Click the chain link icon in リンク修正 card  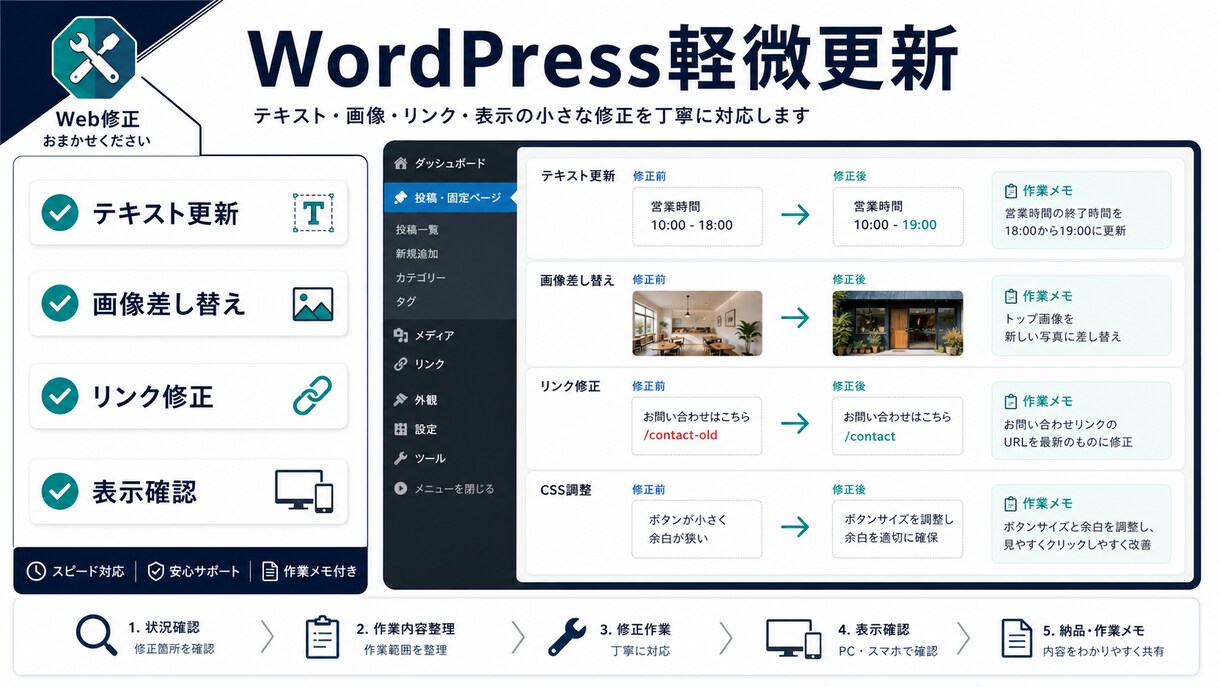click(312, 395)
